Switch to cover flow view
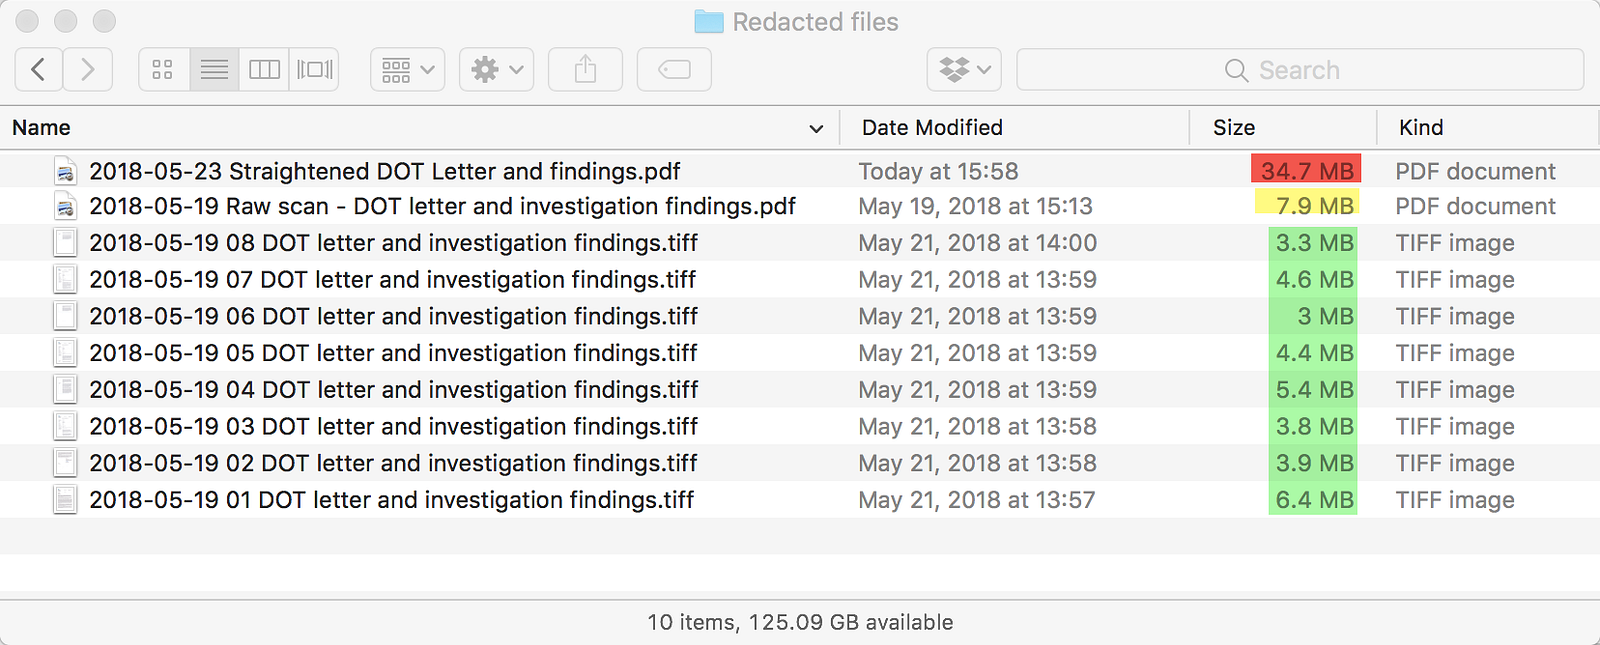1600x645 pixels. [x=314, y=70]
